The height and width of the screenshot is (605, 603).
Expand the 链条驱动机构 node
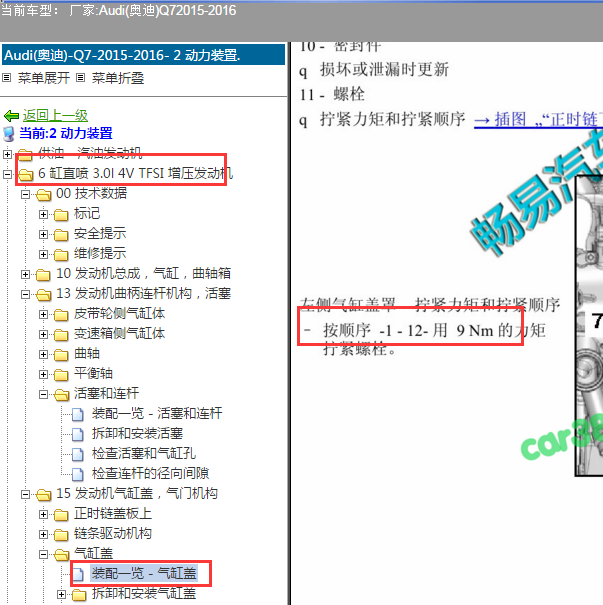[44, 534]
